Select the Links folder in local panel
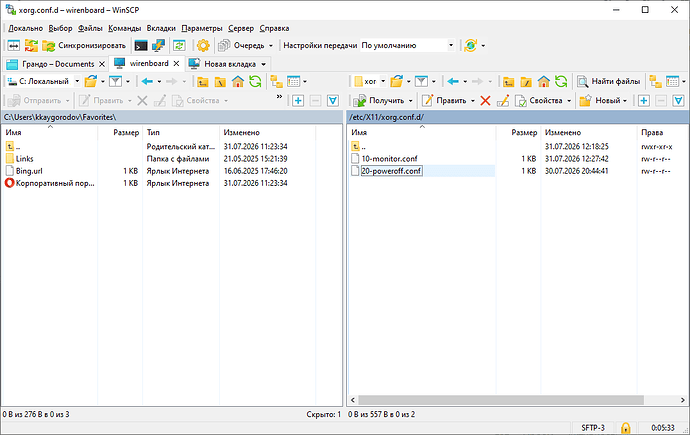690x435 pixels. pyautogui.click(x=25, y=159)
